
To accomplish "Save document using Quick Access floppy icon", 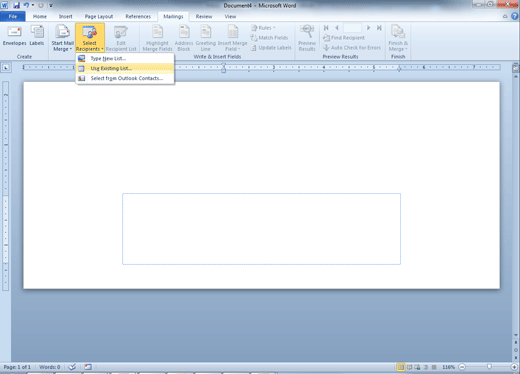I will 17,5.
